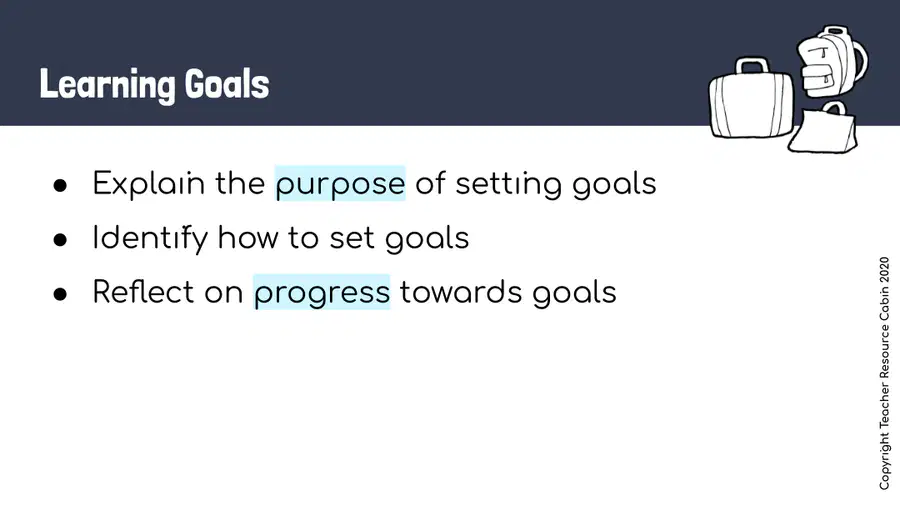Click the suitcase illustration
This screenshot has height=506, width=900.
[751, 99]
